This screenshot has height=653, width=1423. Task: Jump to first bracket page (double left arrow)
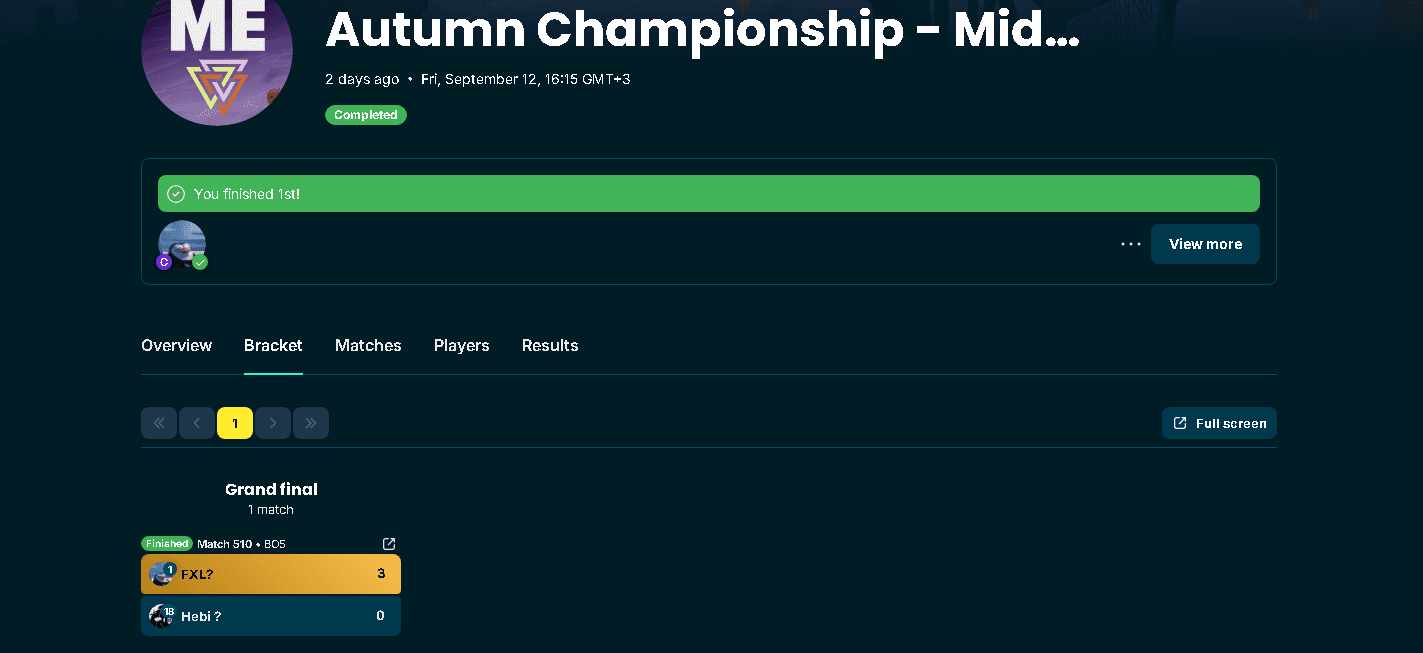tap(159, 423)
